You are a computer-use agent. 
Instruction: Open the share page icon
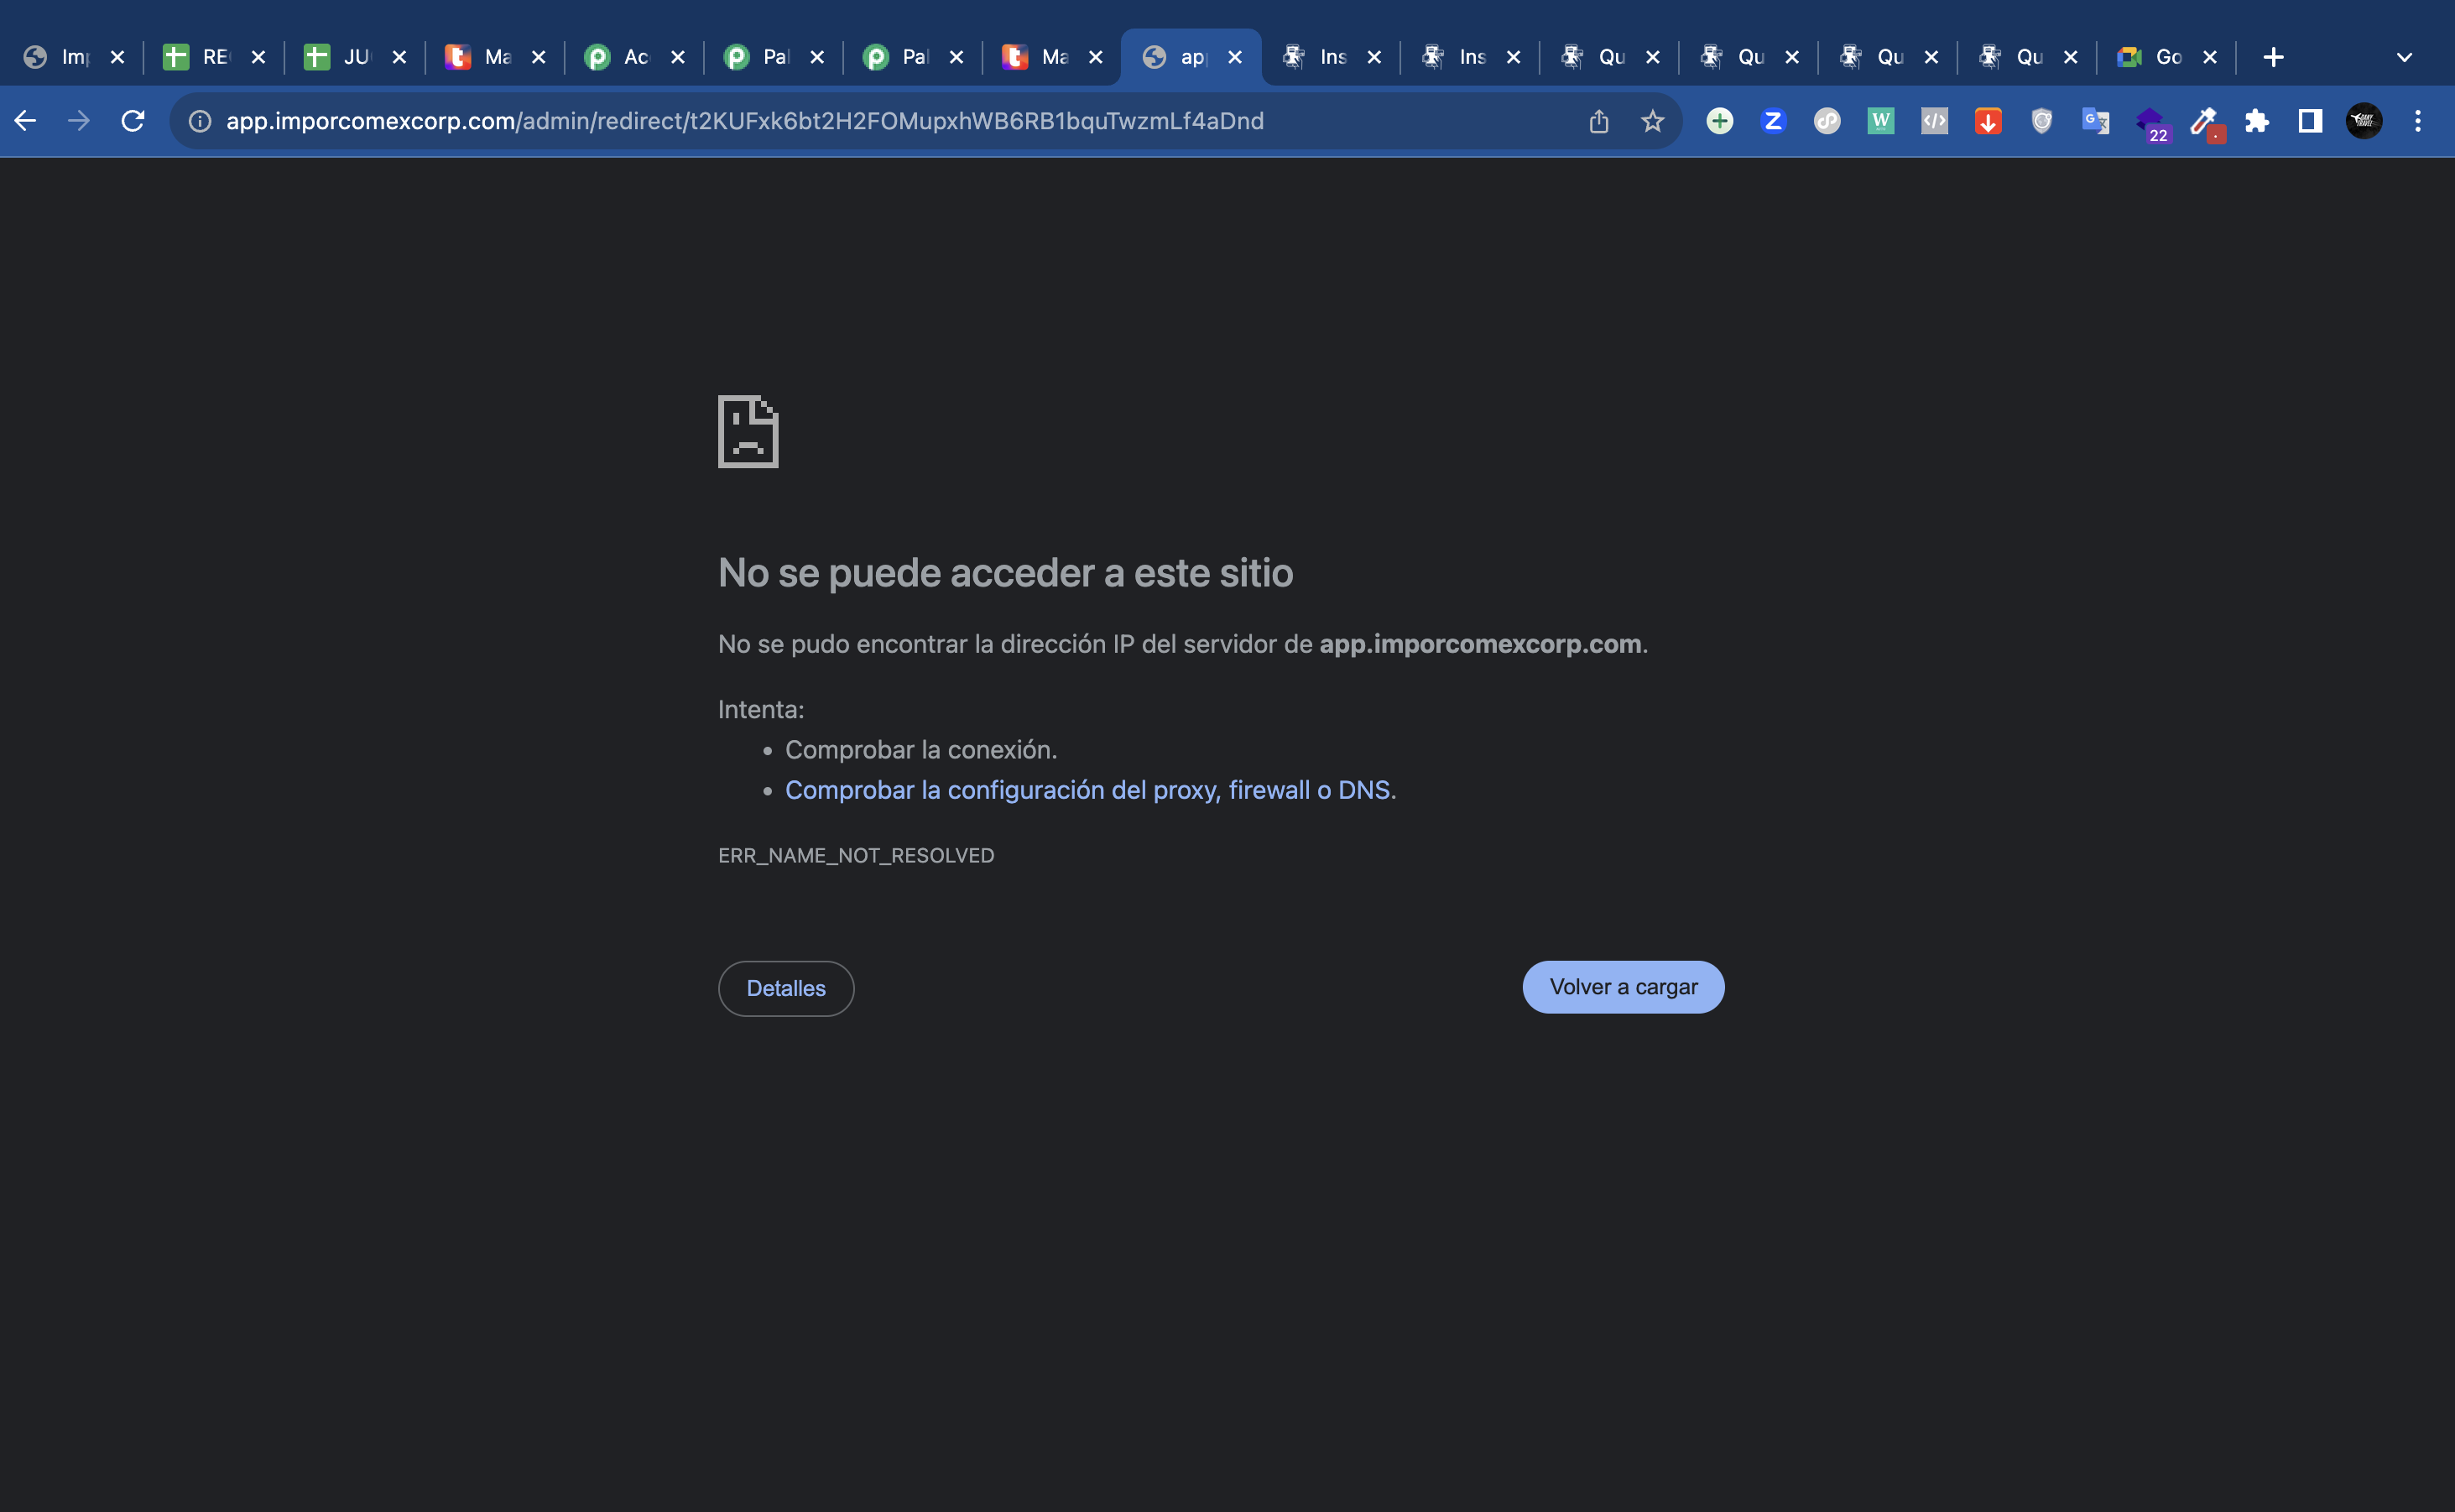pos(1598,121)
